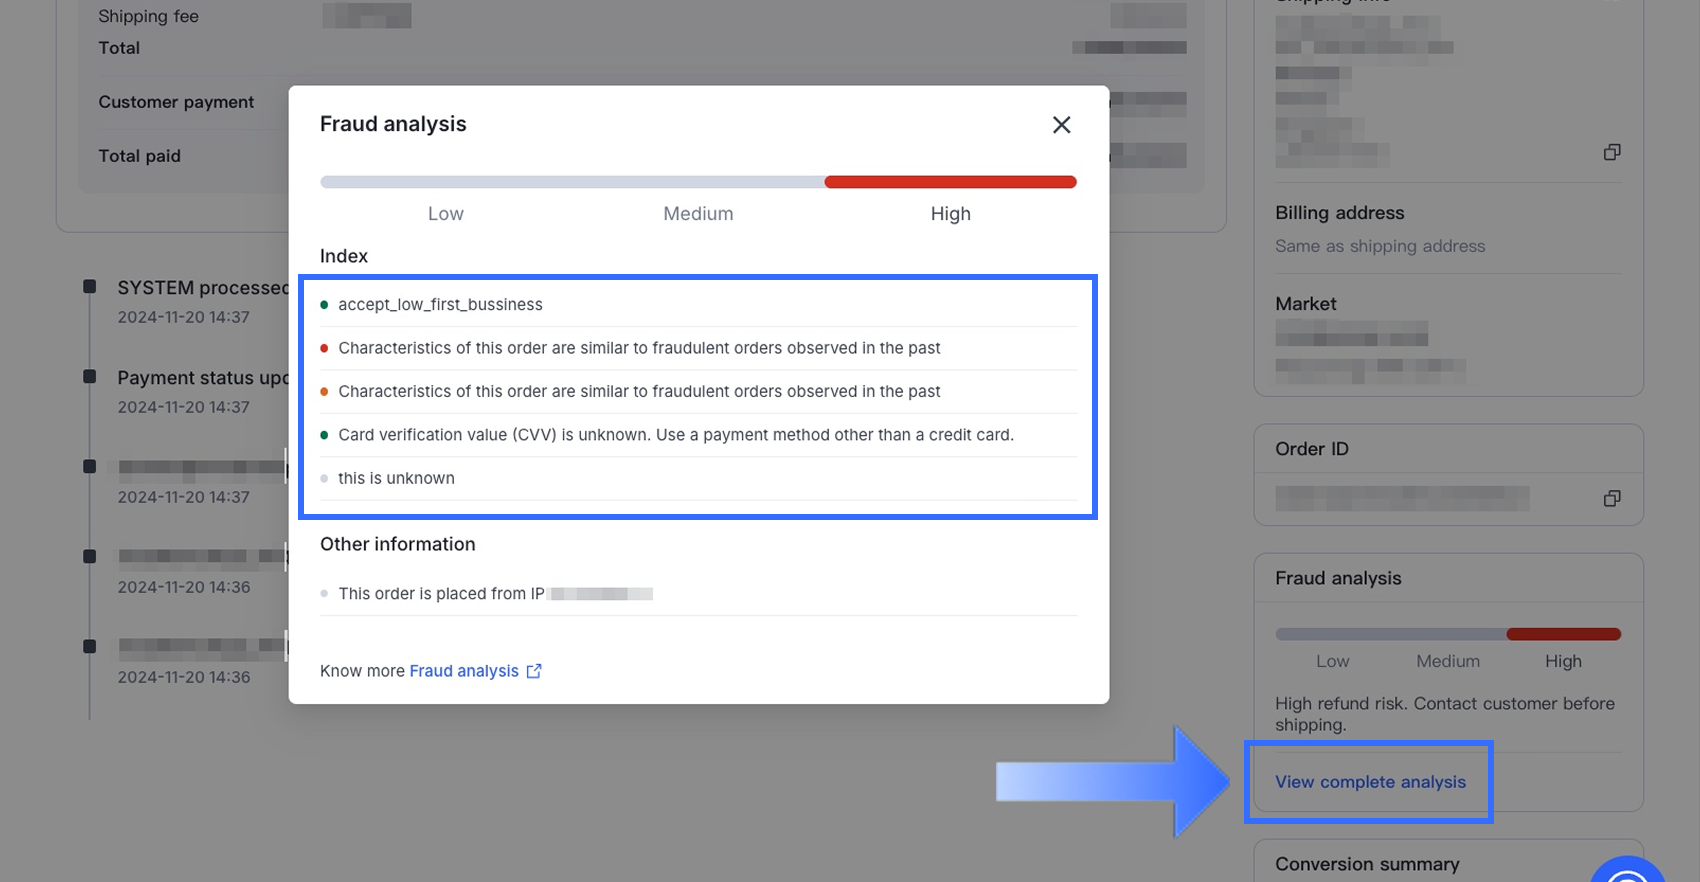Click 'Same as shipping address' text
The image size is (1700, 882).
tap(1380, 246)
